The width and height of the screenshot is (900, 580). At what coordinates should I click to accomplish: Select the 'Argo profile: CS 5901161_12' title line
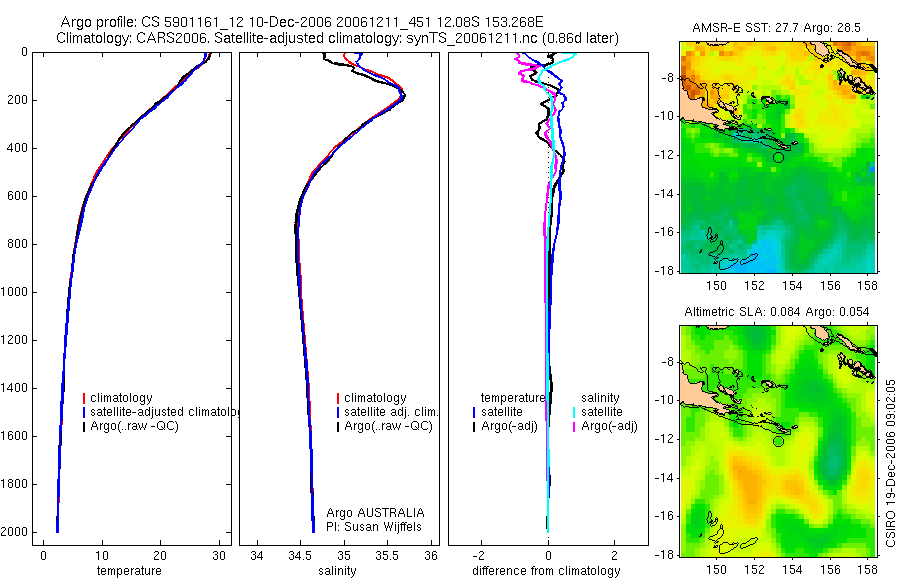point(302,23)
